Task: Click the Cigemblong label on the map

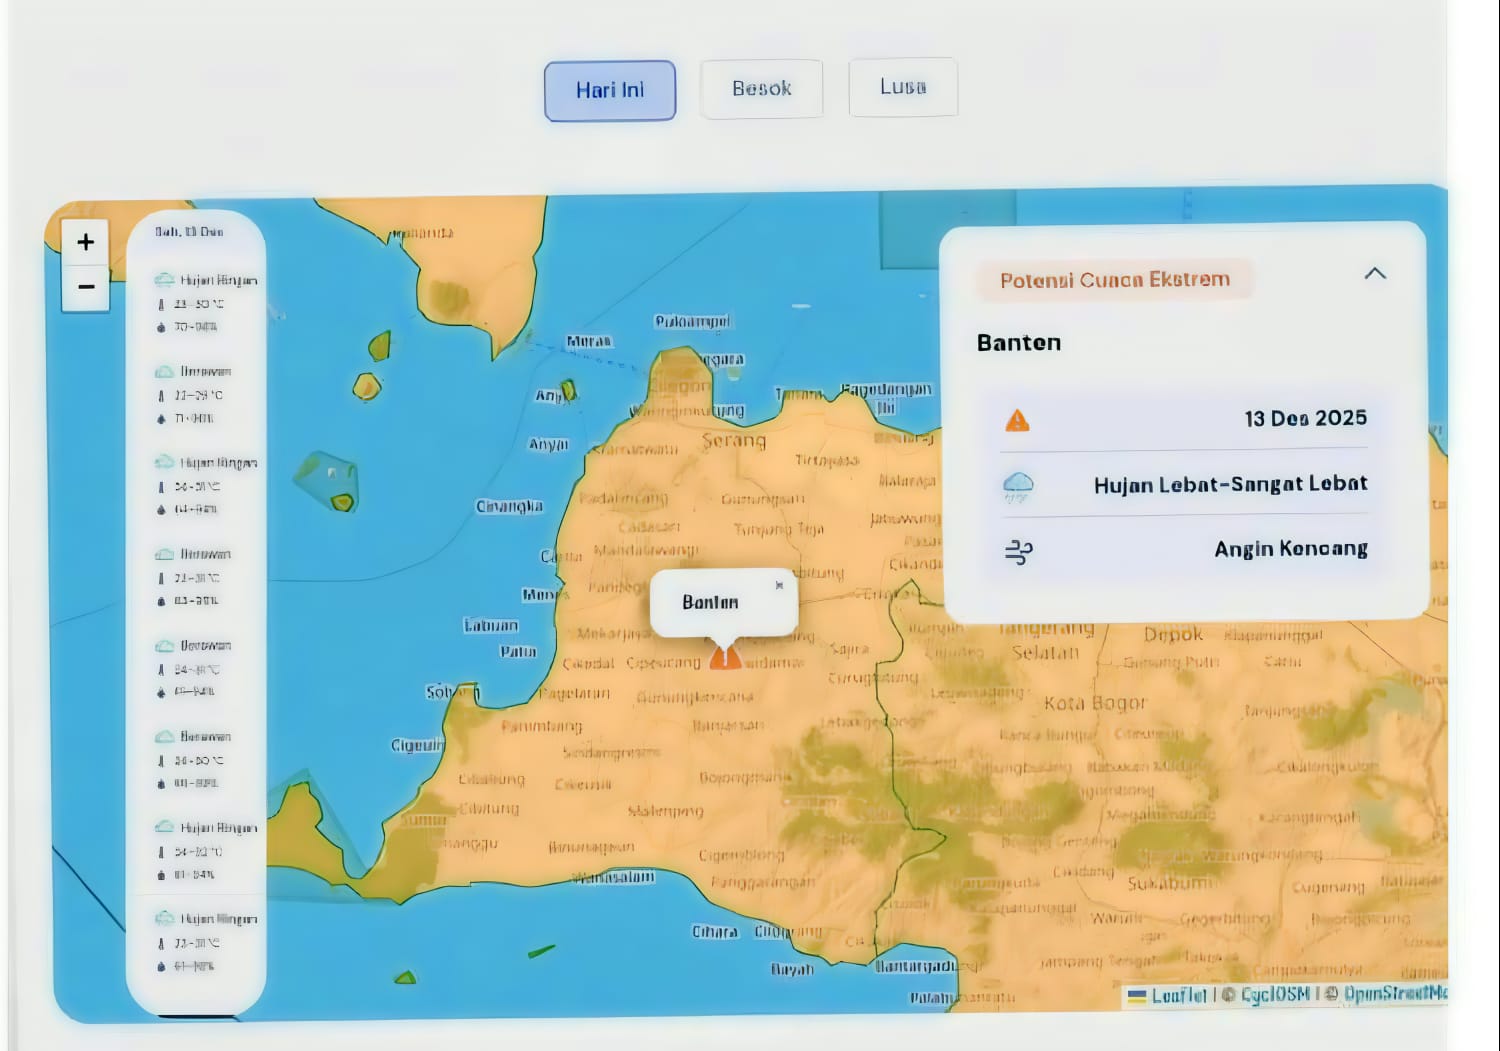Action: click(x=741, y=855)
